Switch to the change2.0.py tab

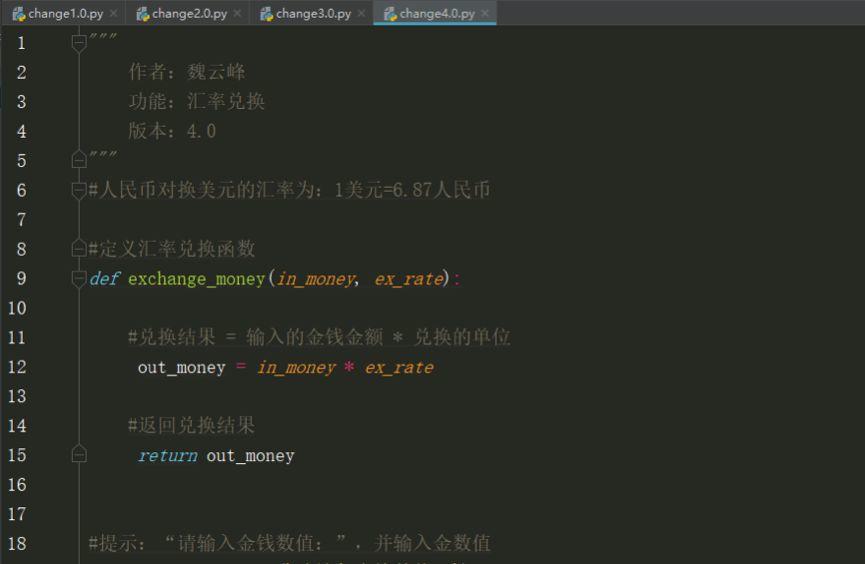[x=190, y=13]
